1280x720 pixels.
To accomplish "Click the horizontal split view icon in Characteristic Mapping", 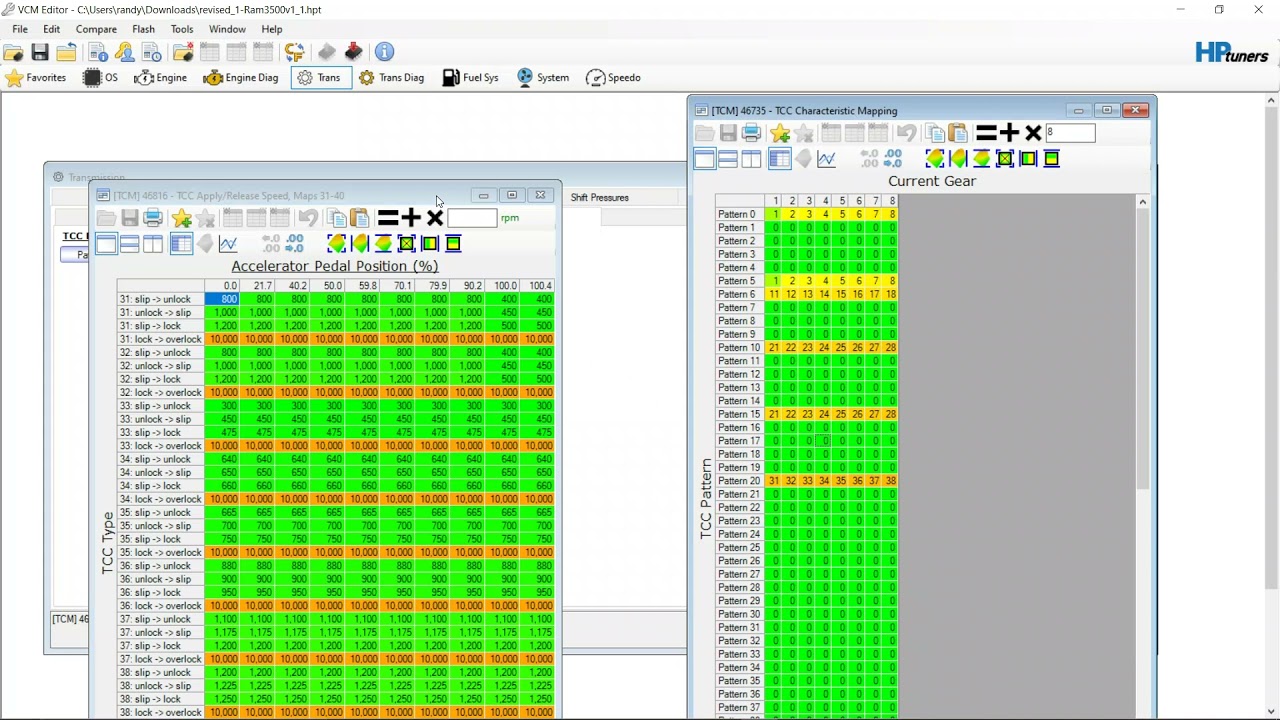I will pyautogui.click(x=728, y=159).
